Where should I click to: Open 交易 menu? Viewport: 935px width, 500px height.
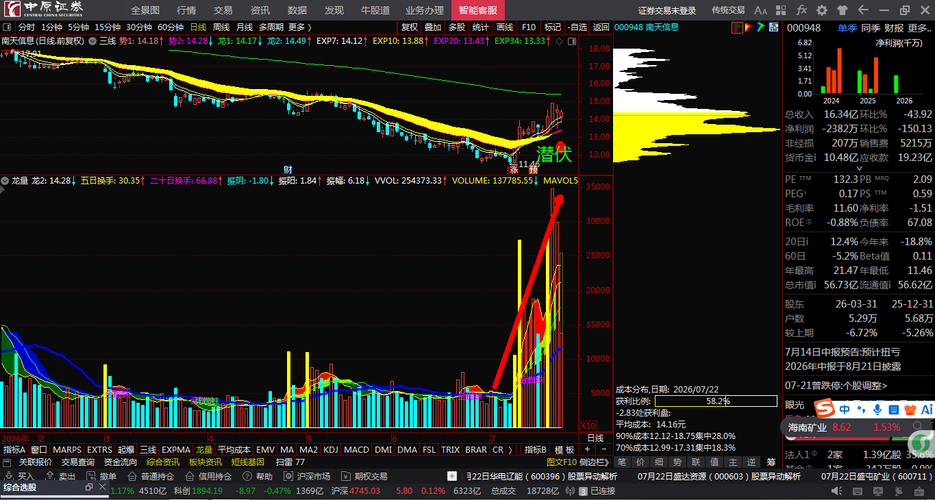pos(223,10)
